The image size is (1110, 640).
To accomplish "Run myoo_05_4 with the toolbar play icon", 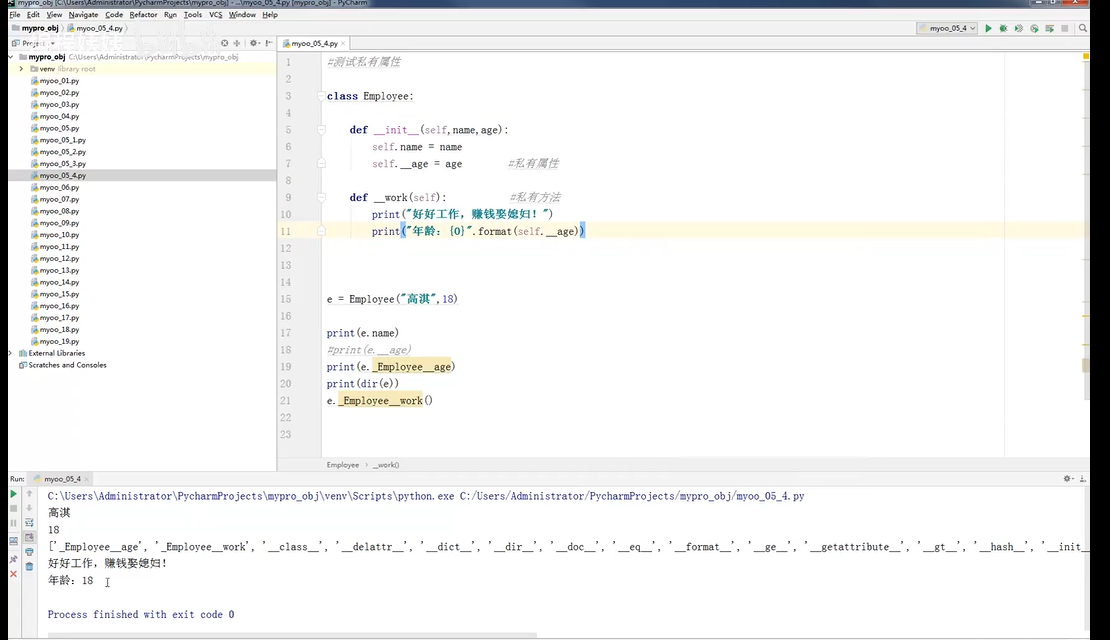I will pyautogui.click(x=988, y=28).
